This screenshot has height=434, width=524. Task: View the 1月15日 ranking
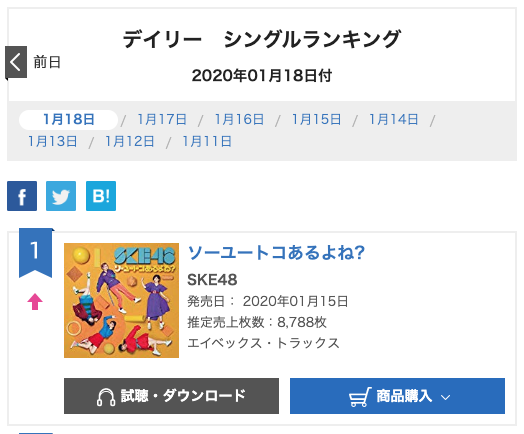[316, 120]
